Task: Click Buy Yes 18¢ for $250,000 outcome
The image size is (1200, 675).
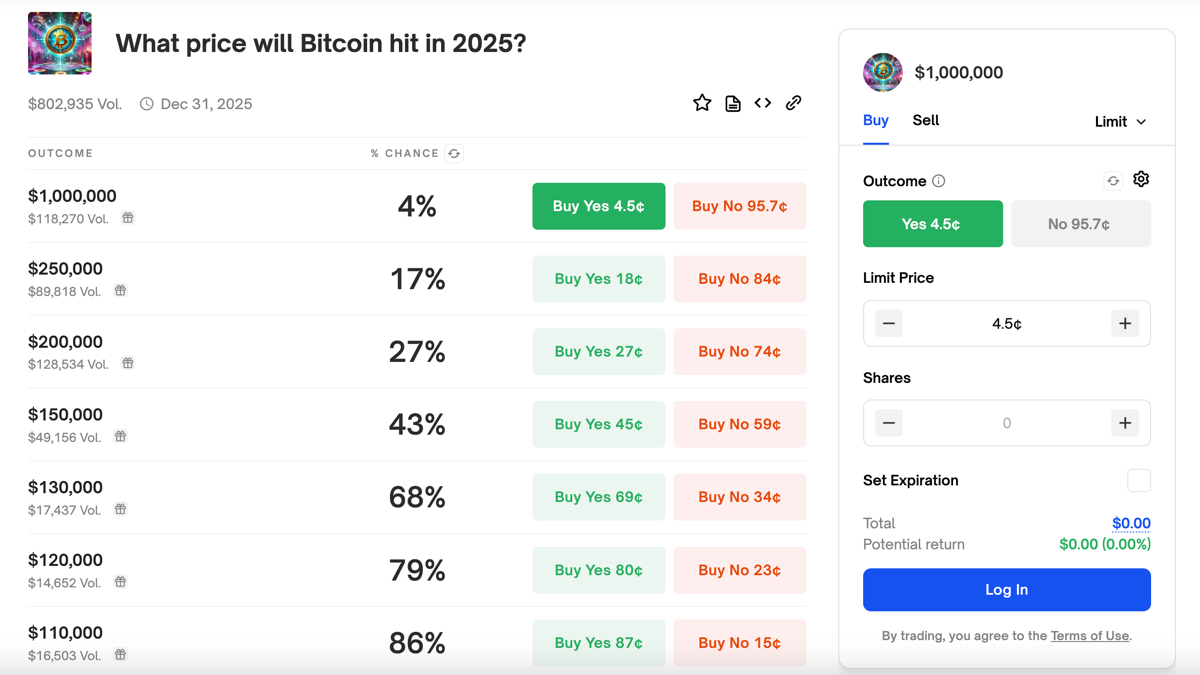Action: point(598,278)
